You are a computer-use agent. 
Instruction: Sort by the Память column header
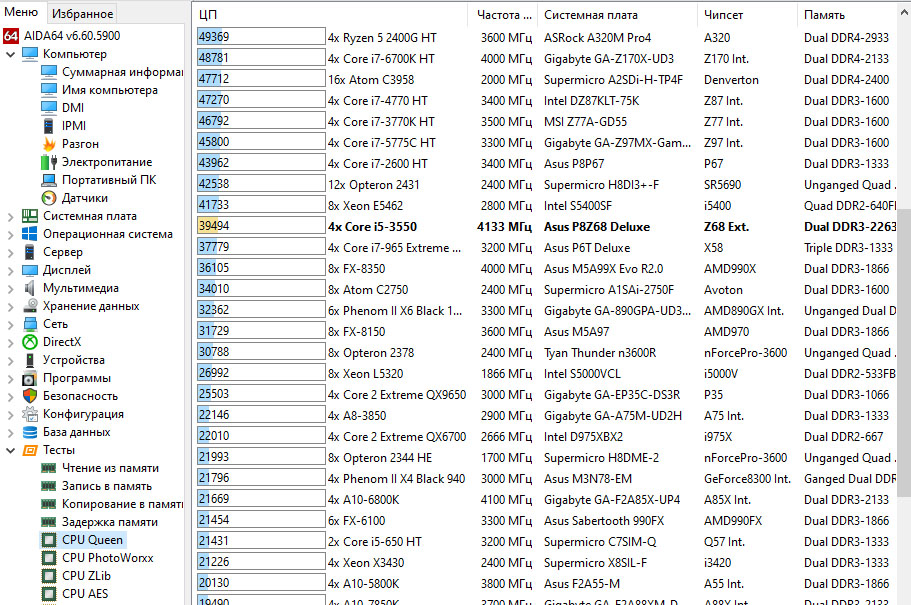click(x=847, y=15)
